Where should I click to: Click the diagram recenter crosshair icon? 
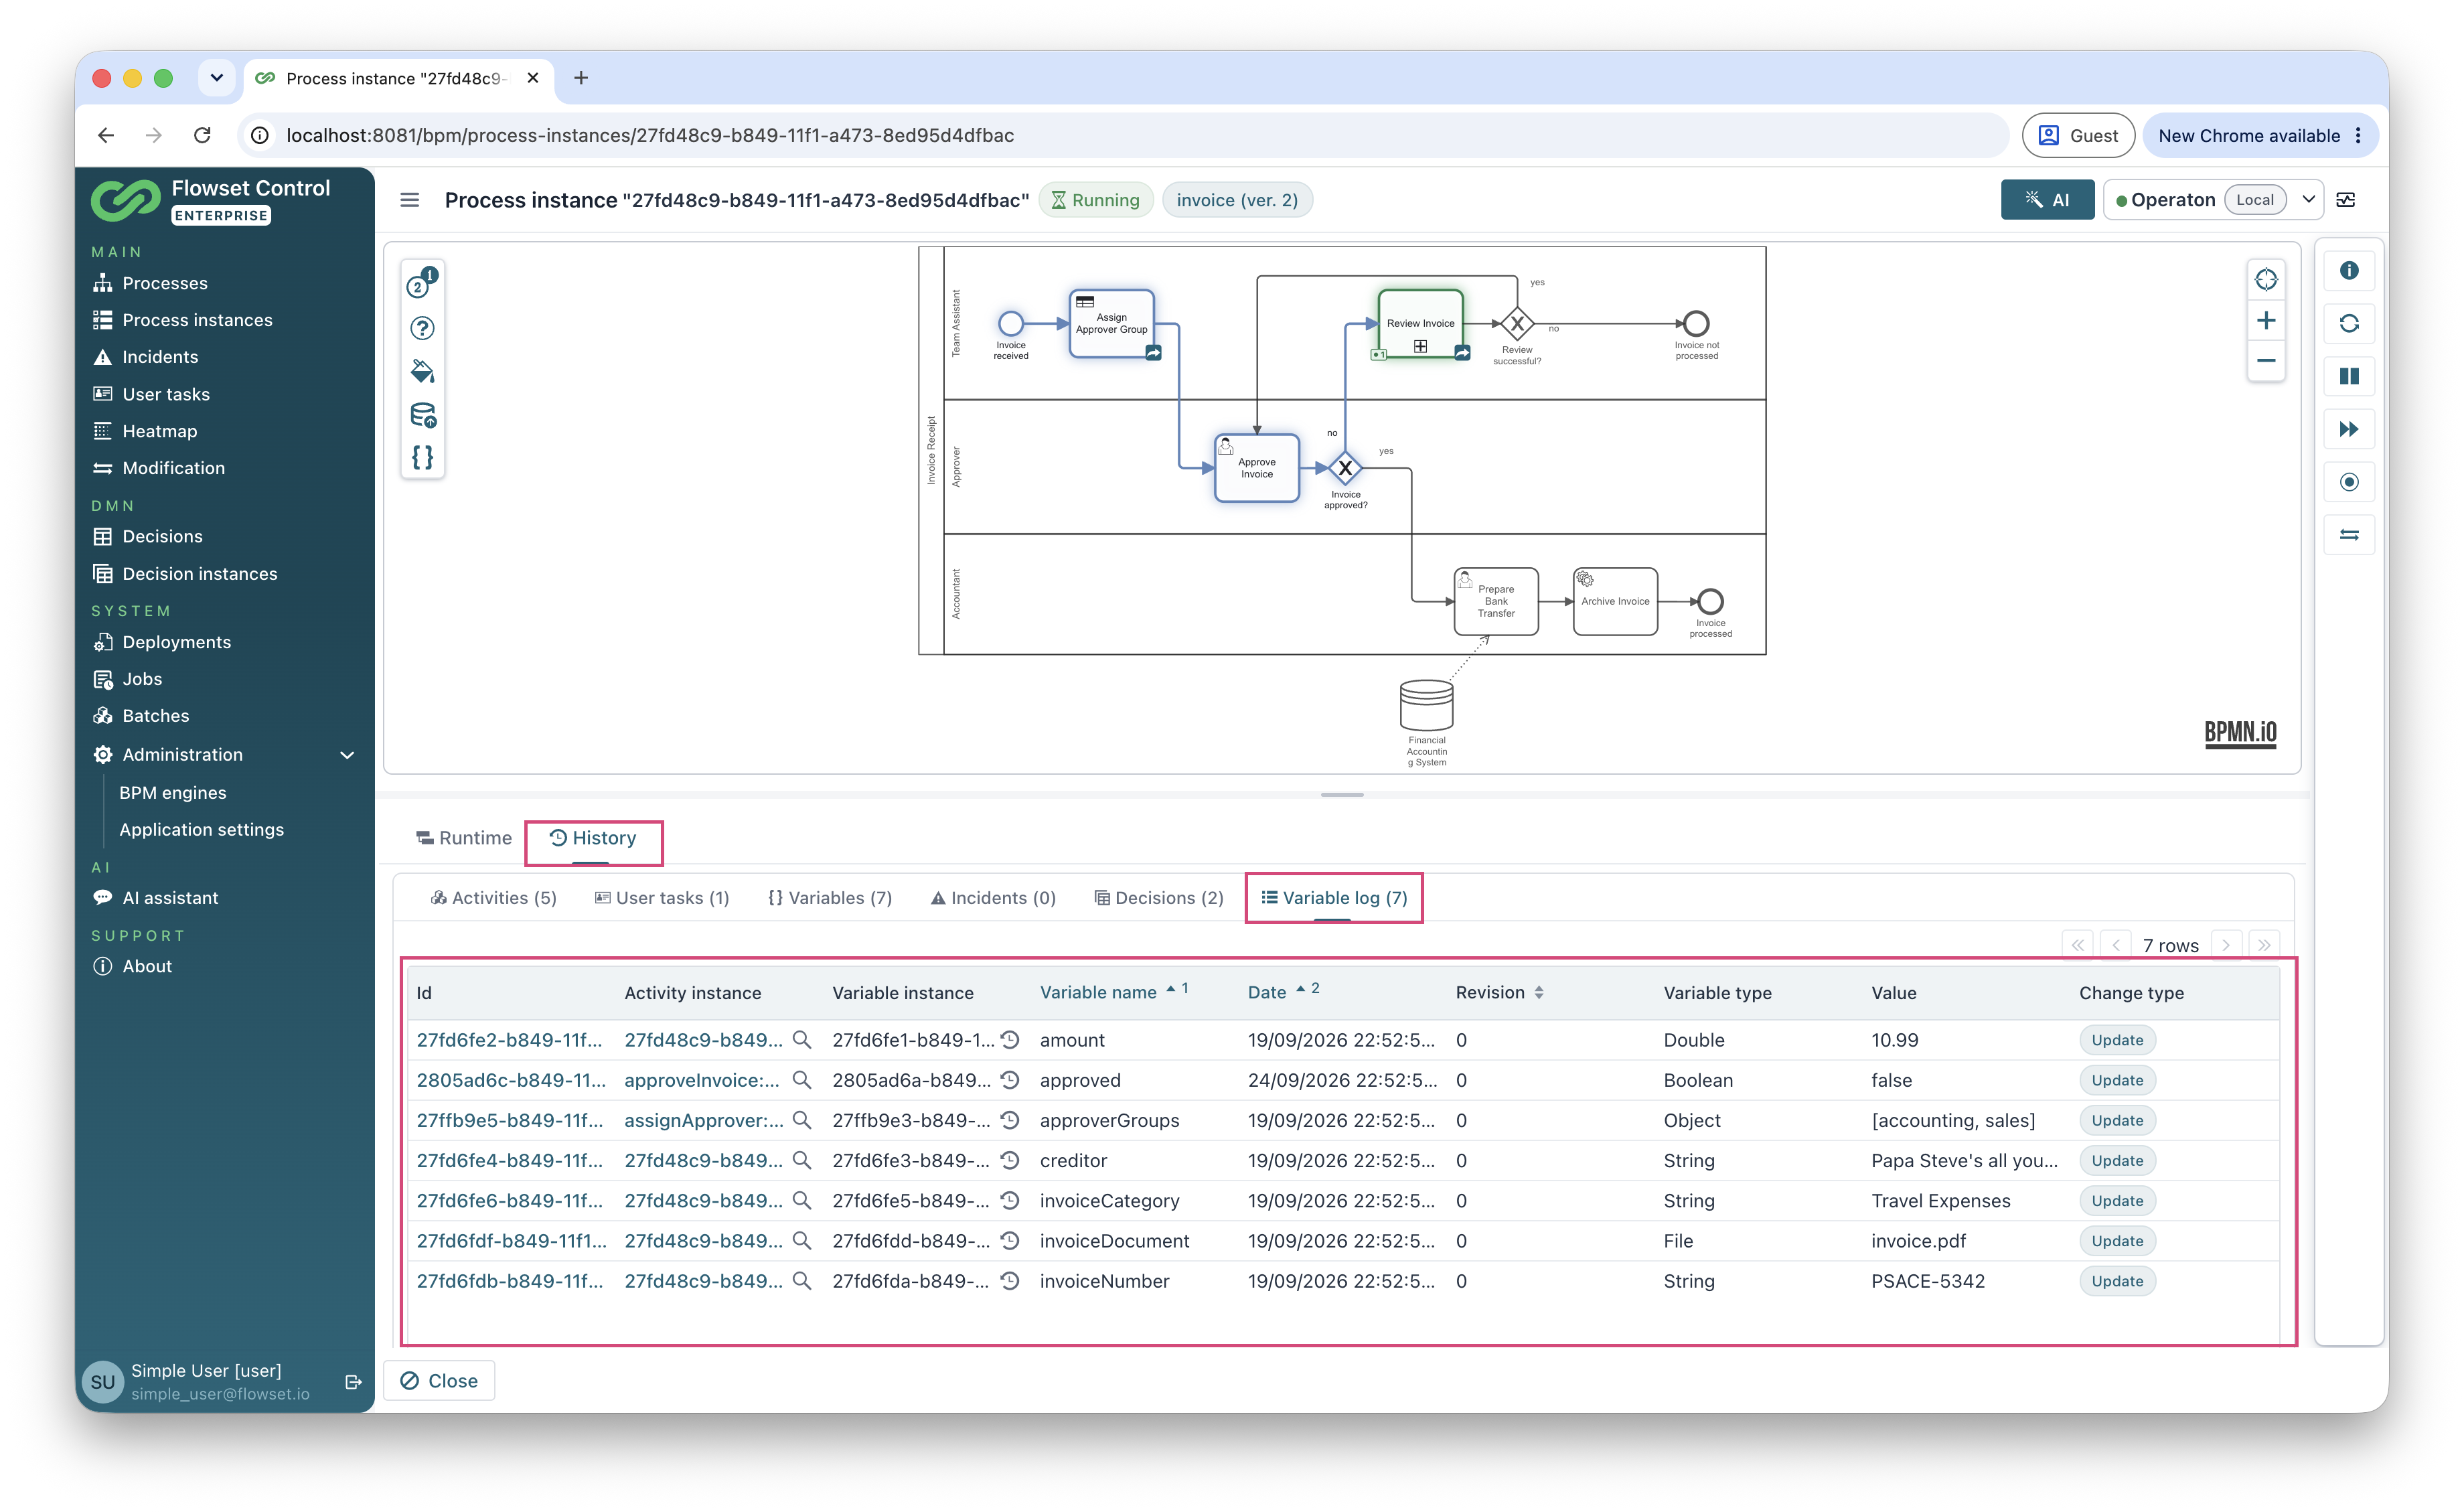(x=2266, y=280)
